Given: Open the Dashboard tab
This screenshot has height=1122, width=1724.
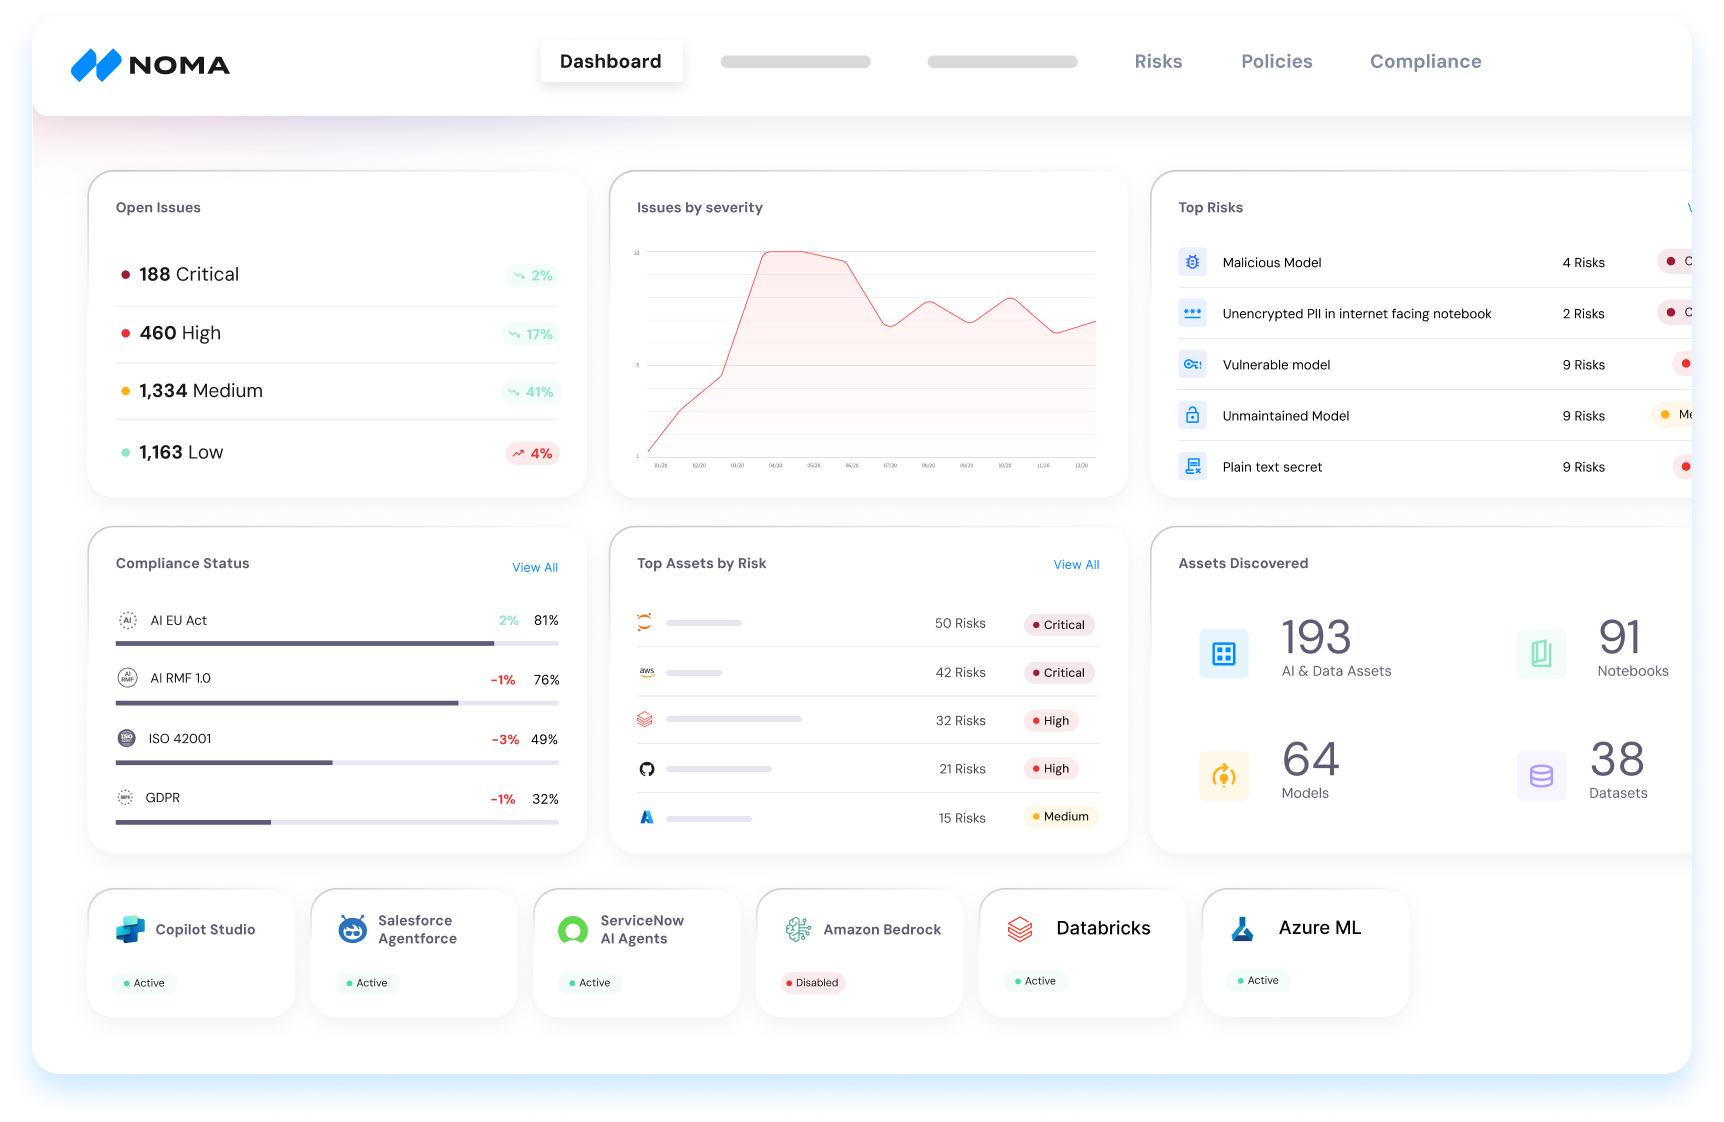Looking at the screenshot, I should pos(611,62).
